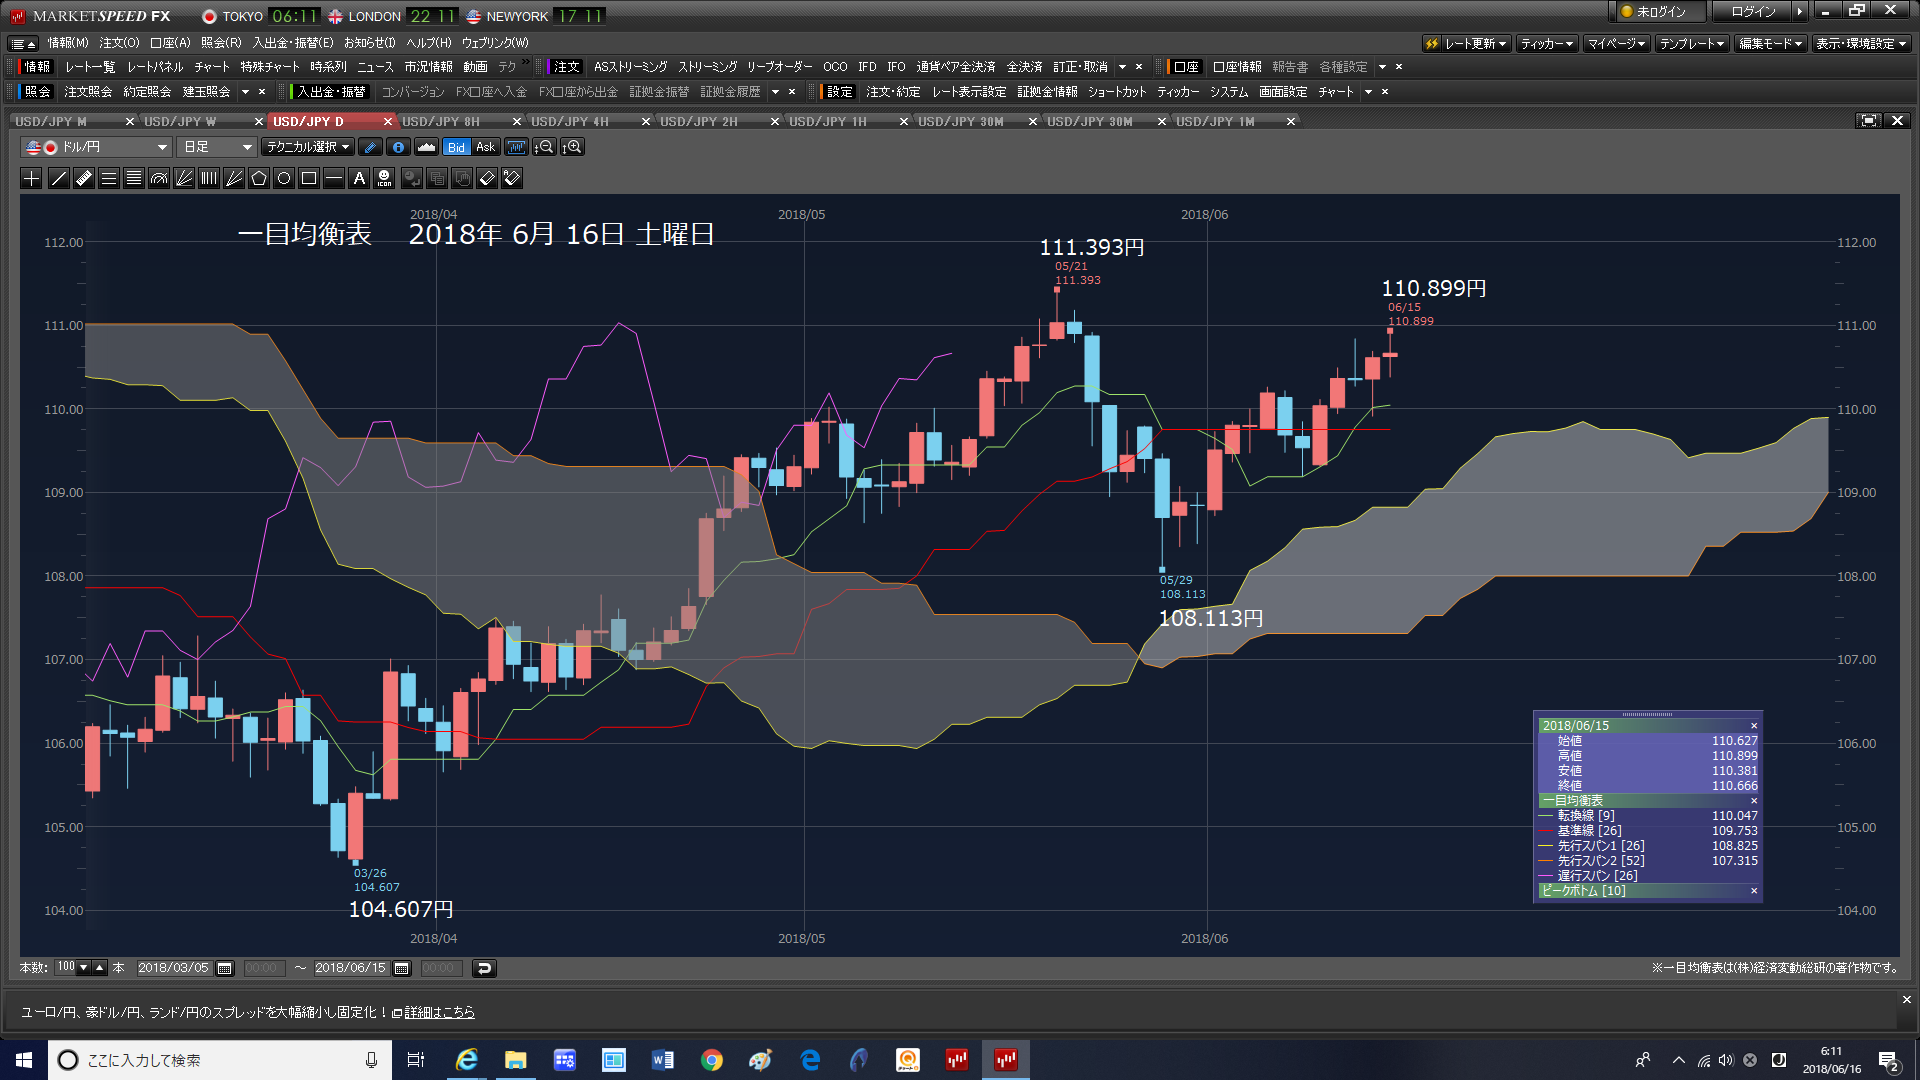The width and height of the screenshot is (1920, 1080).
Task: Zoom out the chart with minus magnifier
Action: click(x=544, y=147)
